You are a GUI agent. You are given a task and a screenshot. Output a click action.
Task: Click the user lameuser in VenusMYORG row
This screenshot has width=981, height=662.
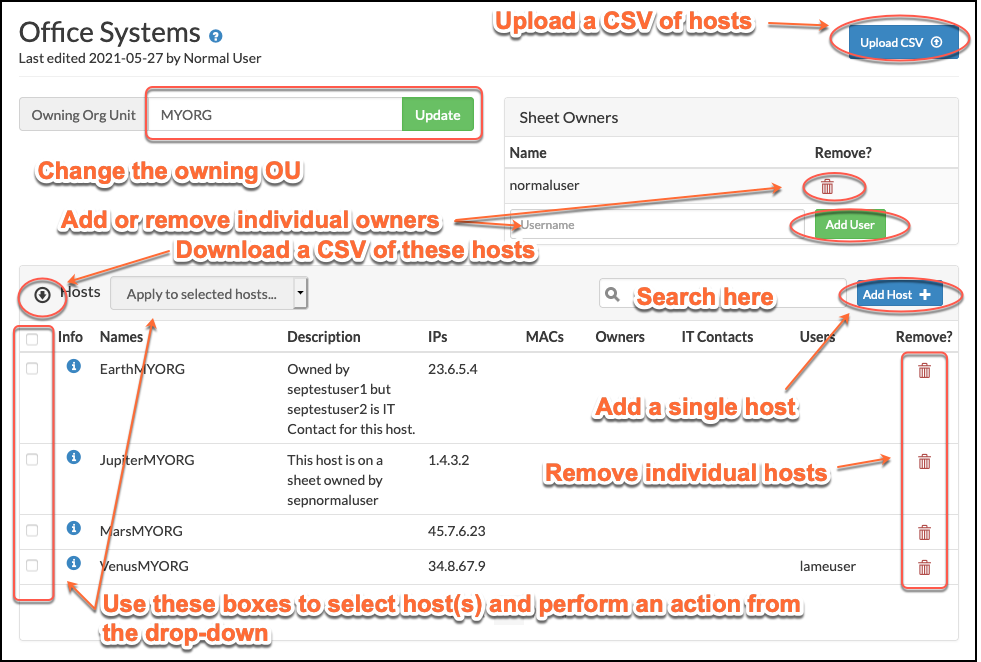(828, 566)
